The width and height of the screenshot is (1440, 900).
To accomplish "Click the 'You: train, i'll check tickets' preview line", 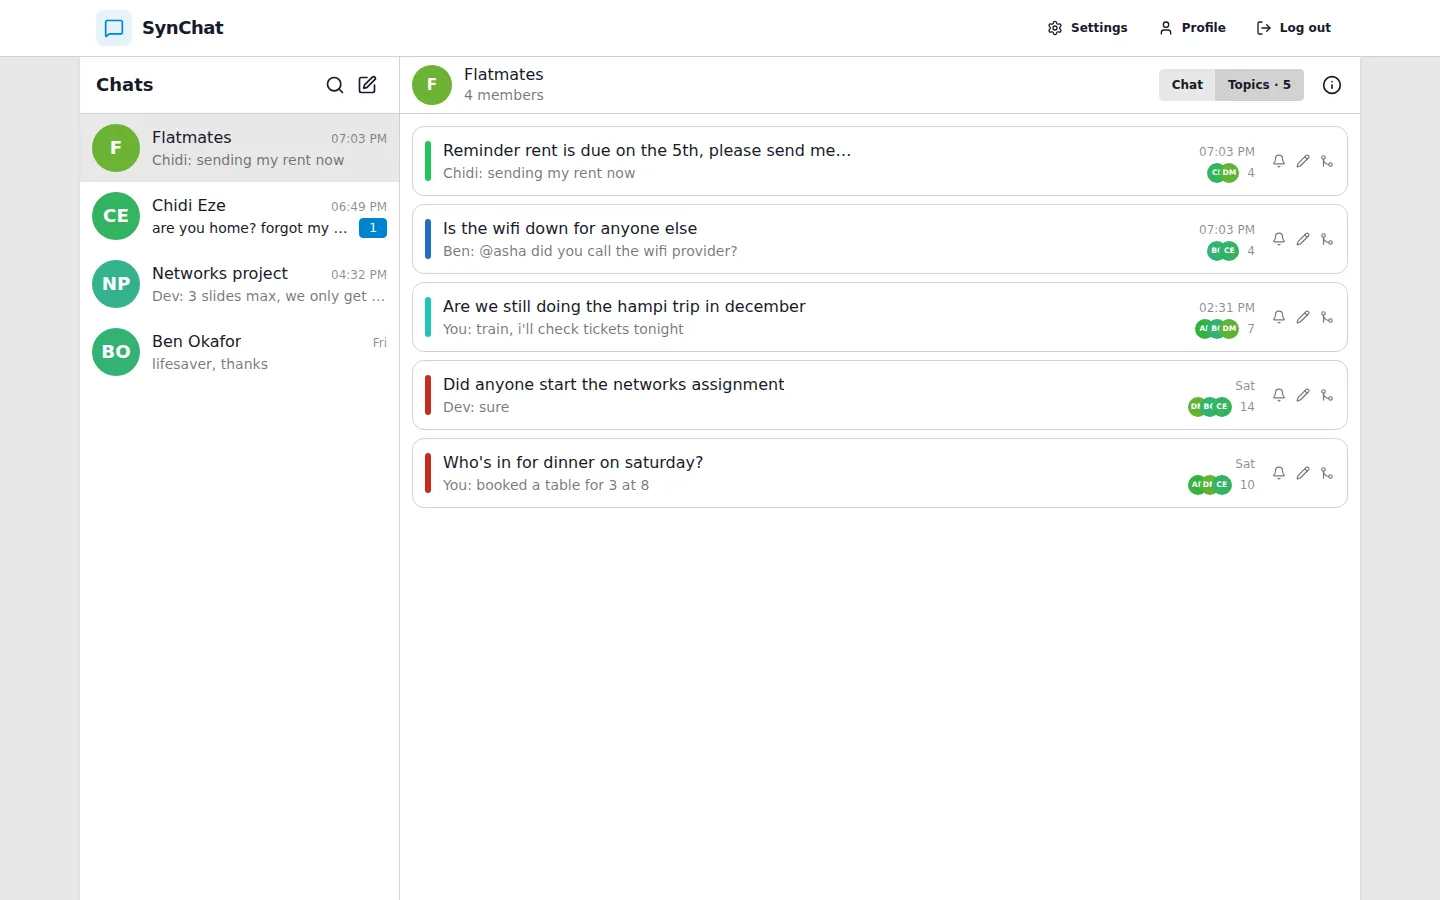I will [x=563, y=329].
